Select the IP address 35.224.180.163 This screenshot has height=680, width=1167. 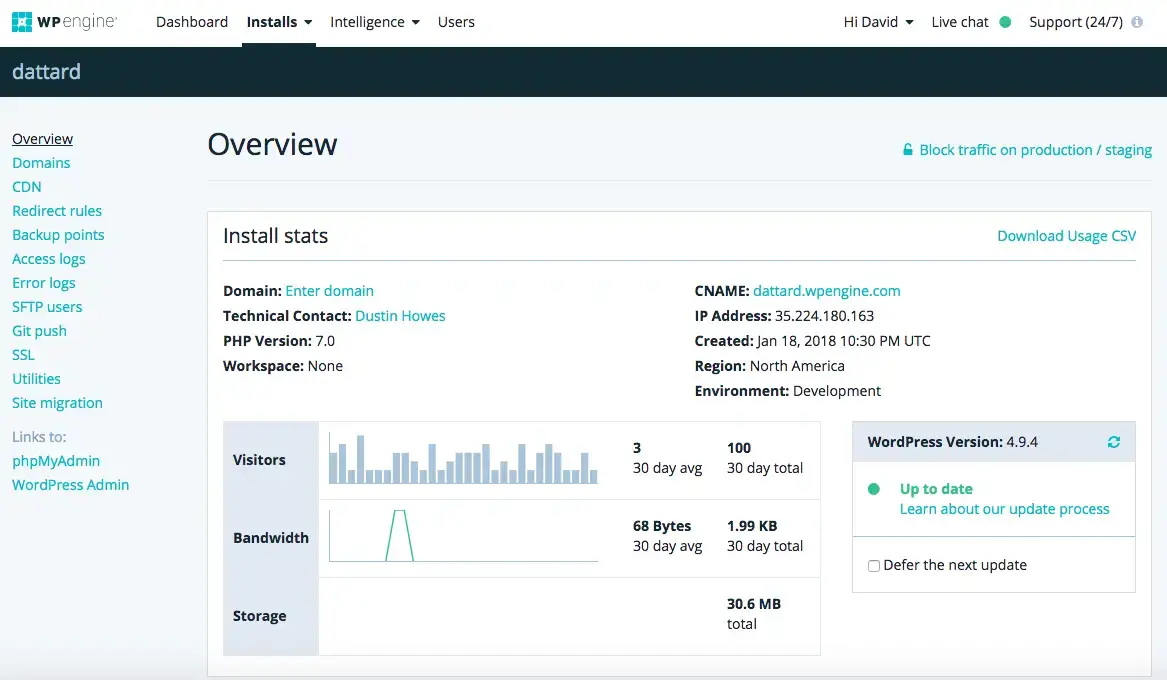[825, 316]
